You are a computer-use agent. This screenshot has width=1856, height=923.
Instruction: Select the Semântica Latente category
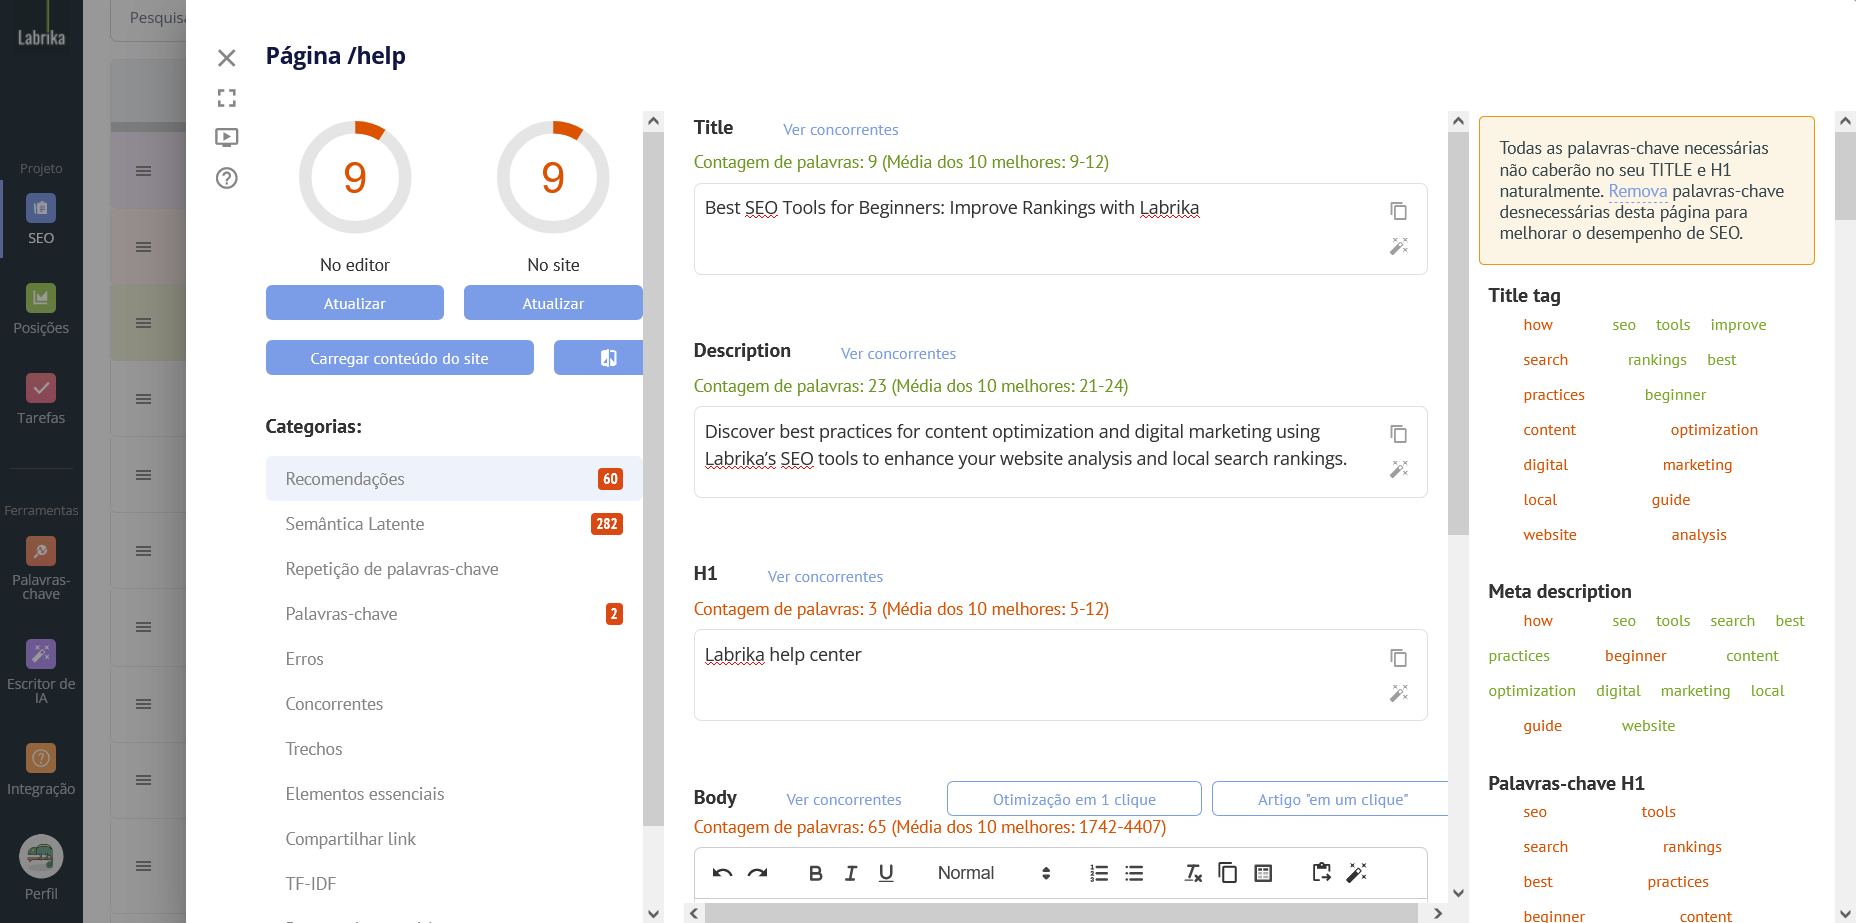click(354, 524)
